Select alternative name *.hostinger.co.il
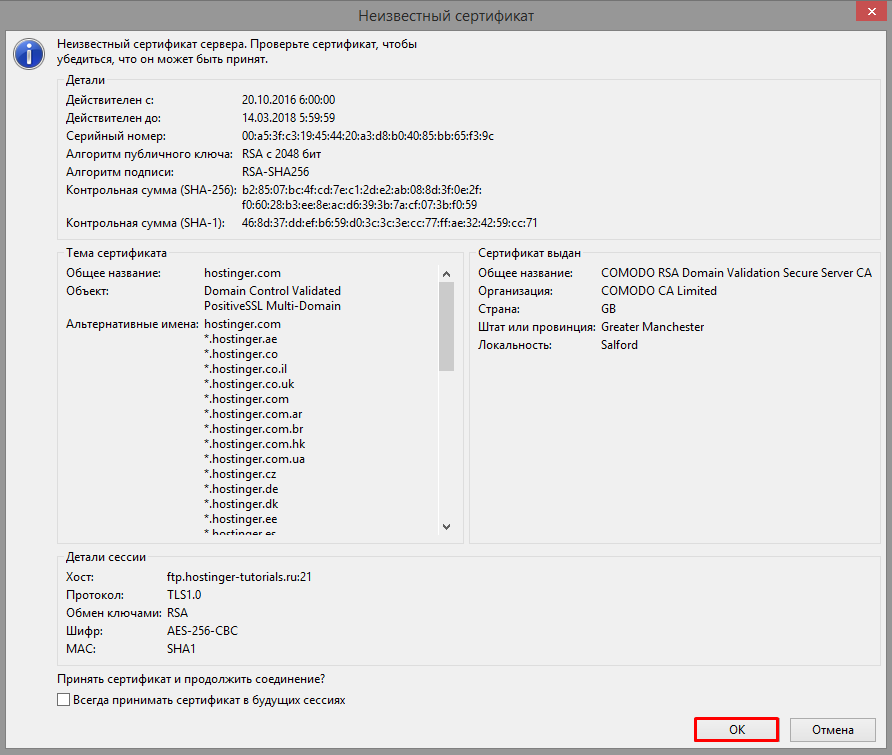Viewport: 892px width, 755px height. (x=245, y=369)
